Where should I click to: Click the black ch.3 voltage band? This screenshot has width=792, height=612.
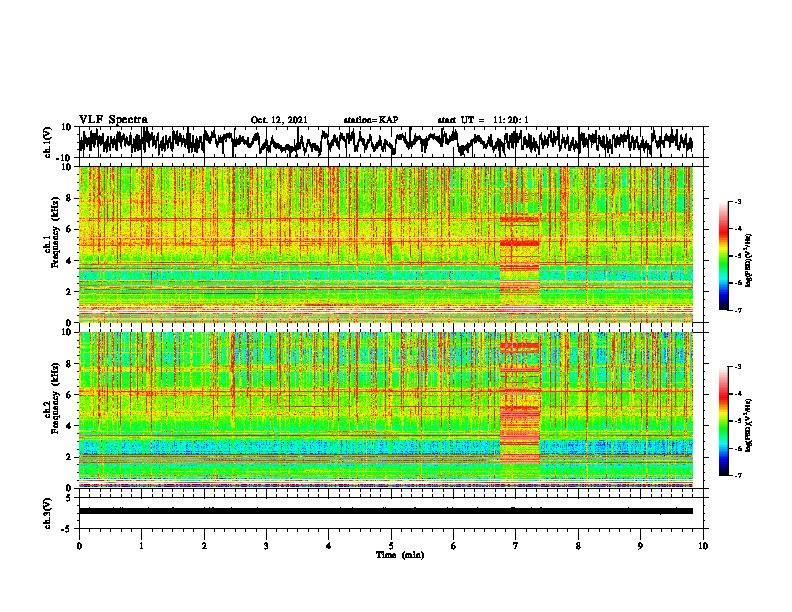coord(385,511)
